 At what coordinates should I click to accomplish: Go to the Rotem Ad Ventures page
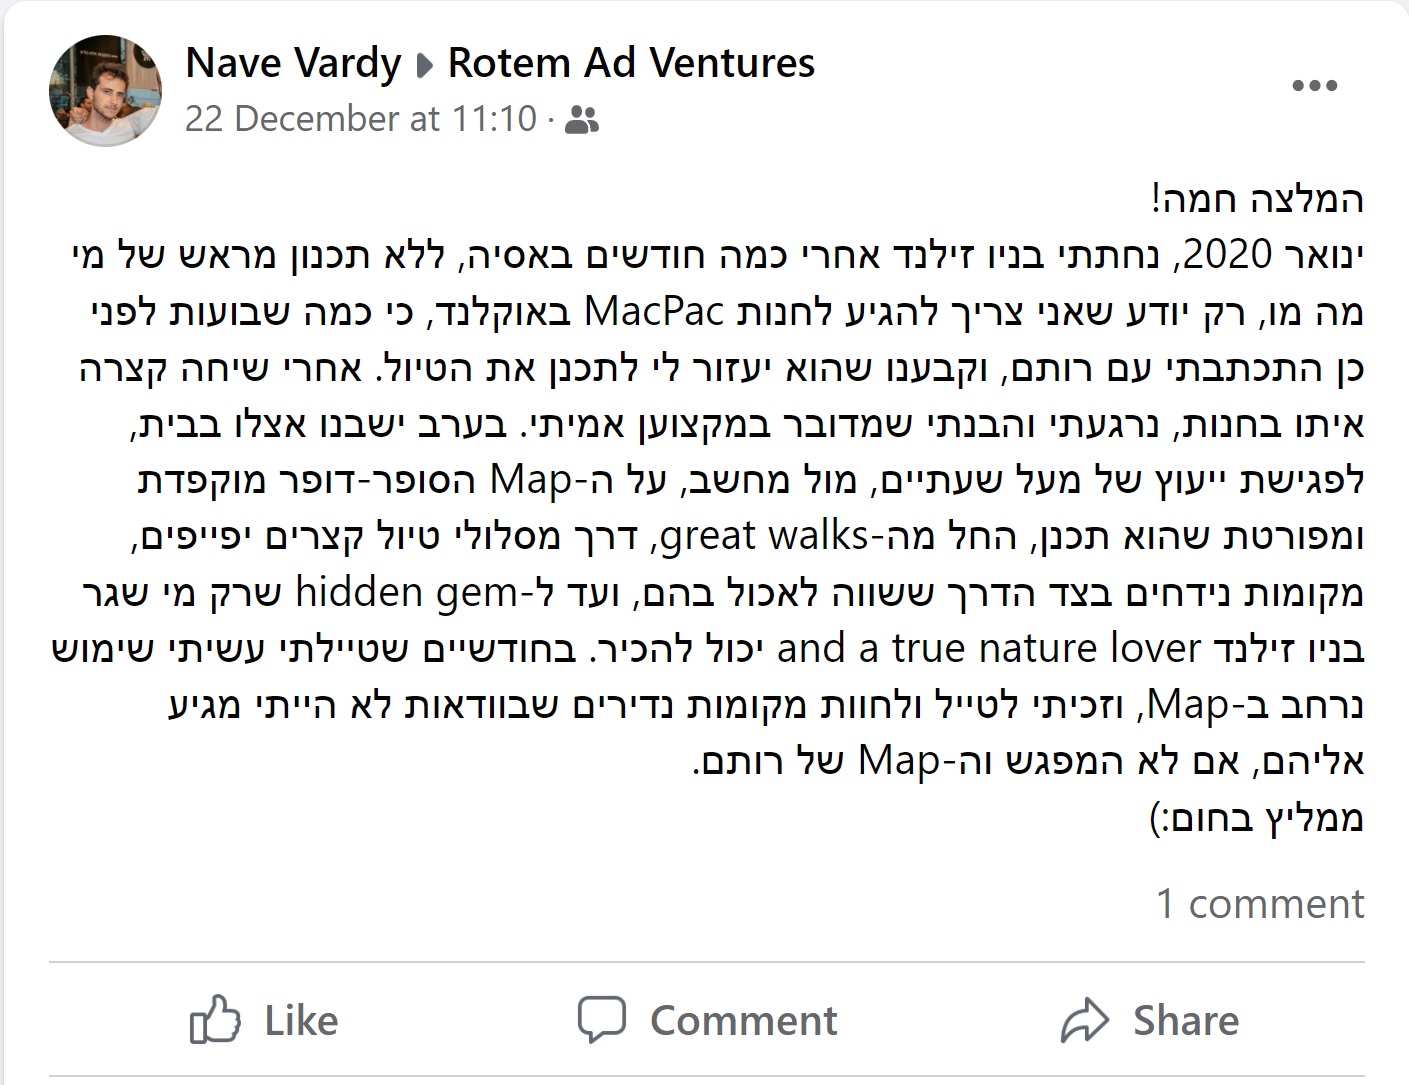pyautogui.click(x=631, y=63)
